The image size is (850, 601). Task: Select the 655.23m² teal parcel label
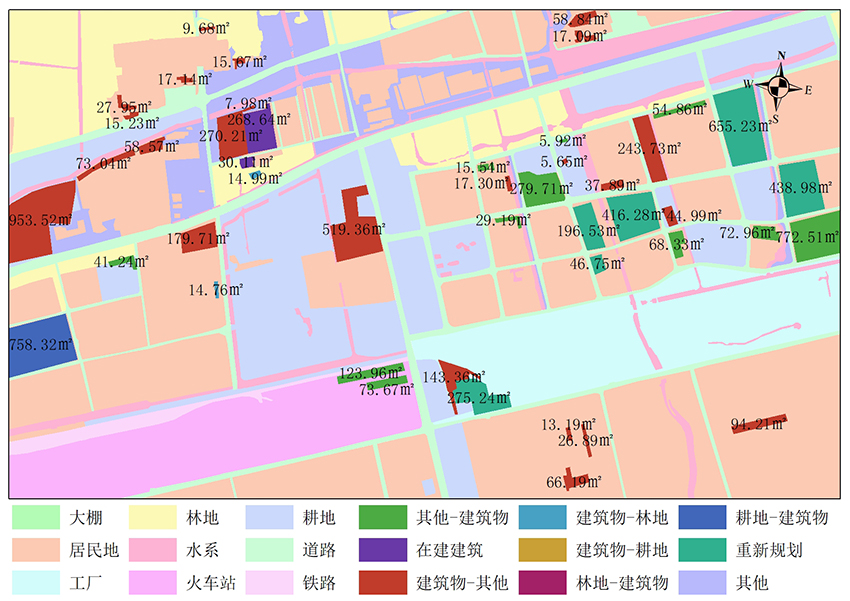click(743, 127)
